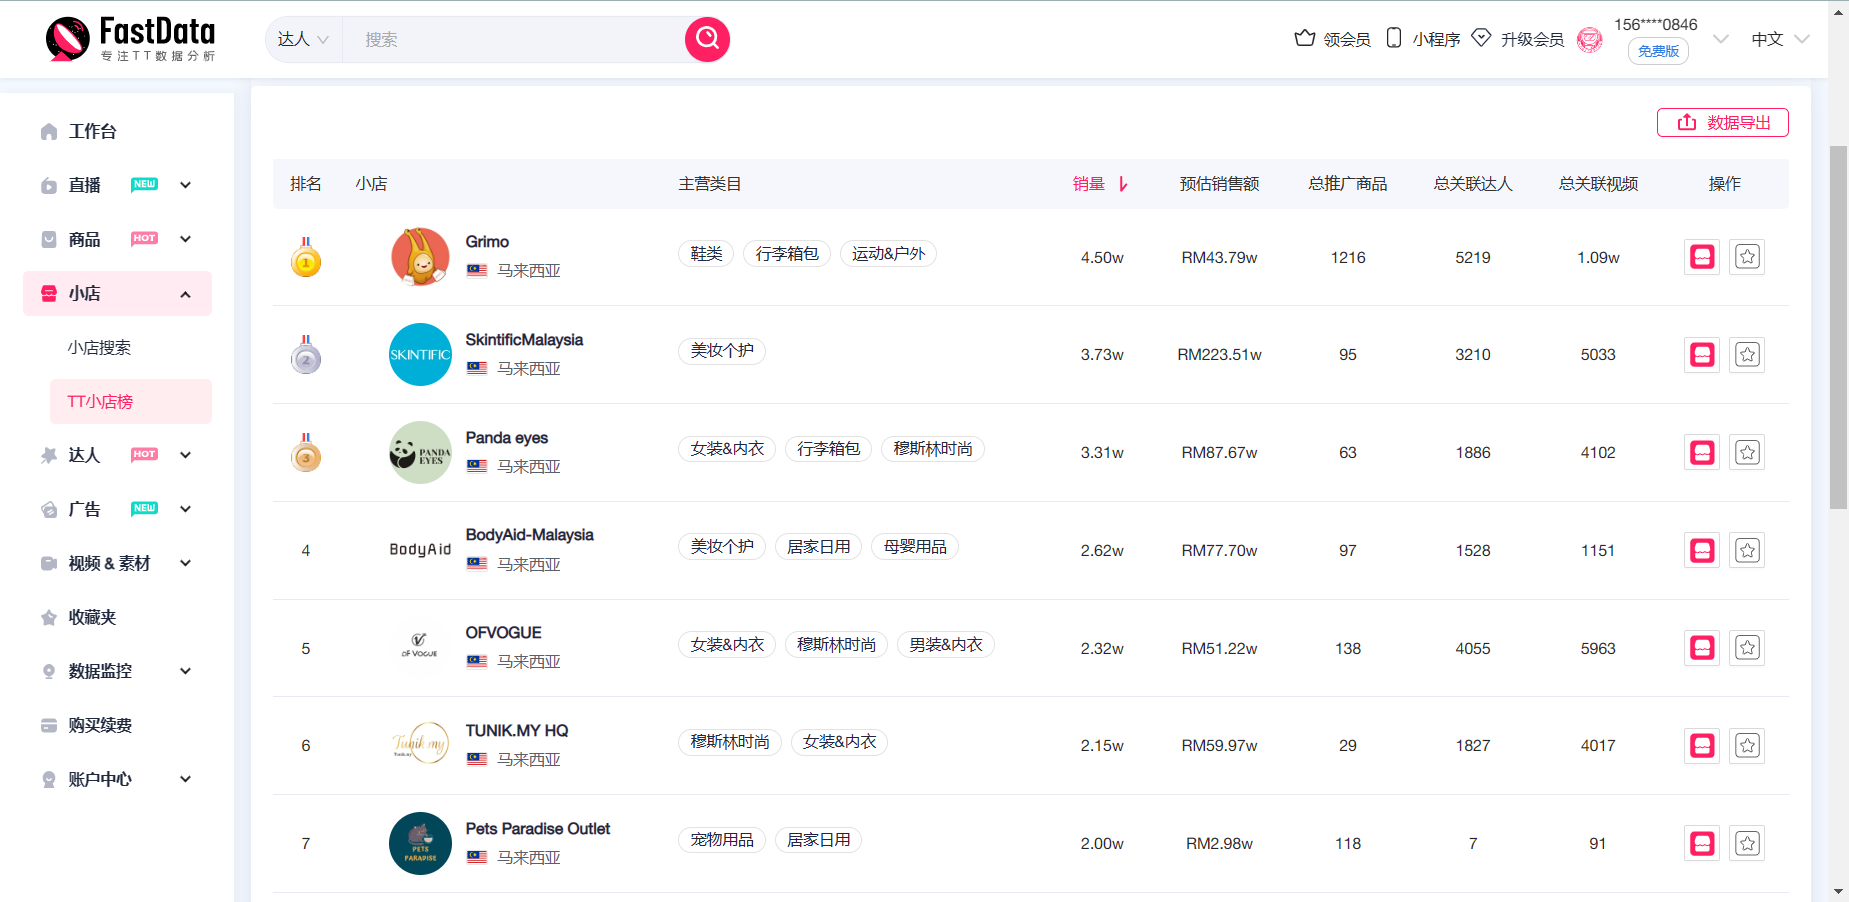Open the FastData logo home link

(131, 39)
